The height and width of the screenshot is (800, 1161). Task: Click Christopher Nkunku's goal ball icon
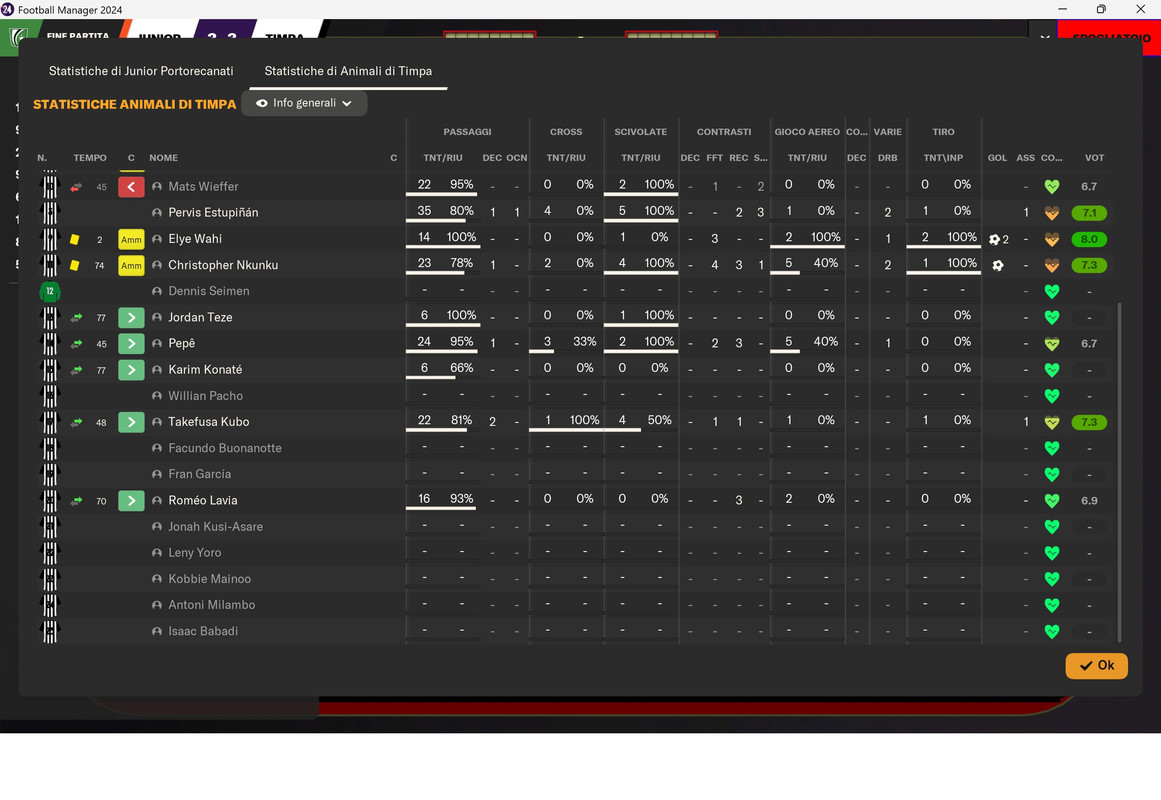click(998, 265)
